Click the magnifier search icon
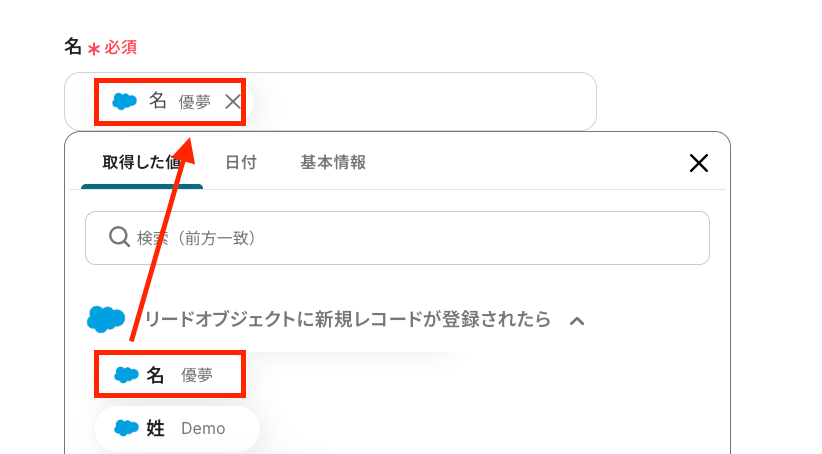This screenshot has height=454, width=822. coord(119,237)
